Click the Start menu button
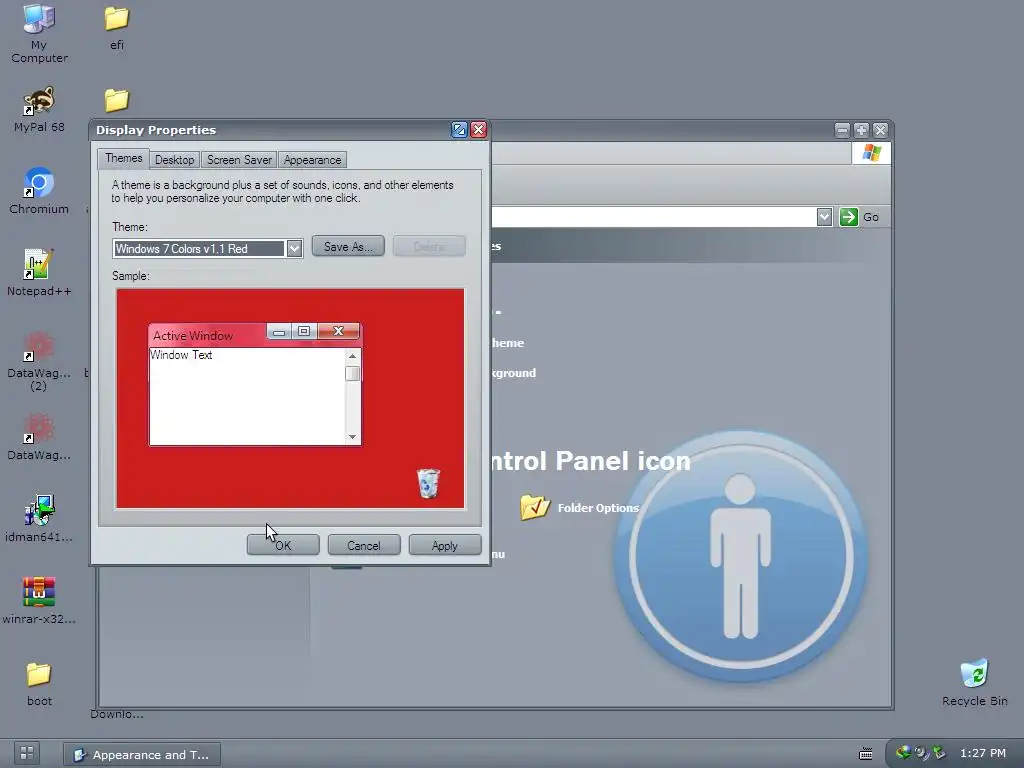 (x=27, y=753)
